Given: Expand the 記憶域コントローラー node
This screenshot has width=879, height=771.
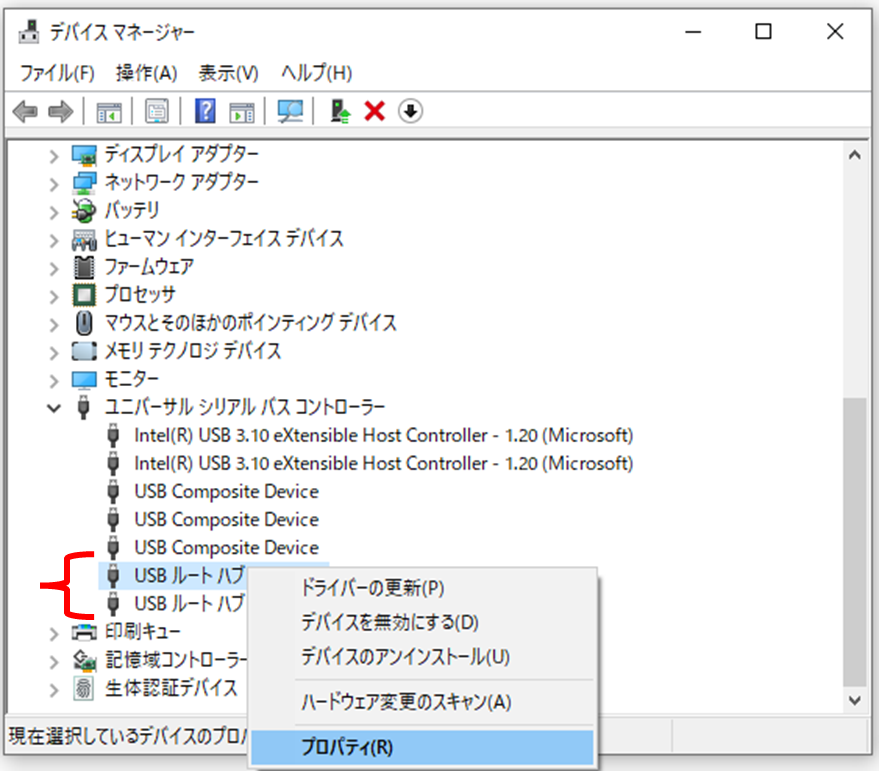Looking at the screenshot, I should coord(54,662).
